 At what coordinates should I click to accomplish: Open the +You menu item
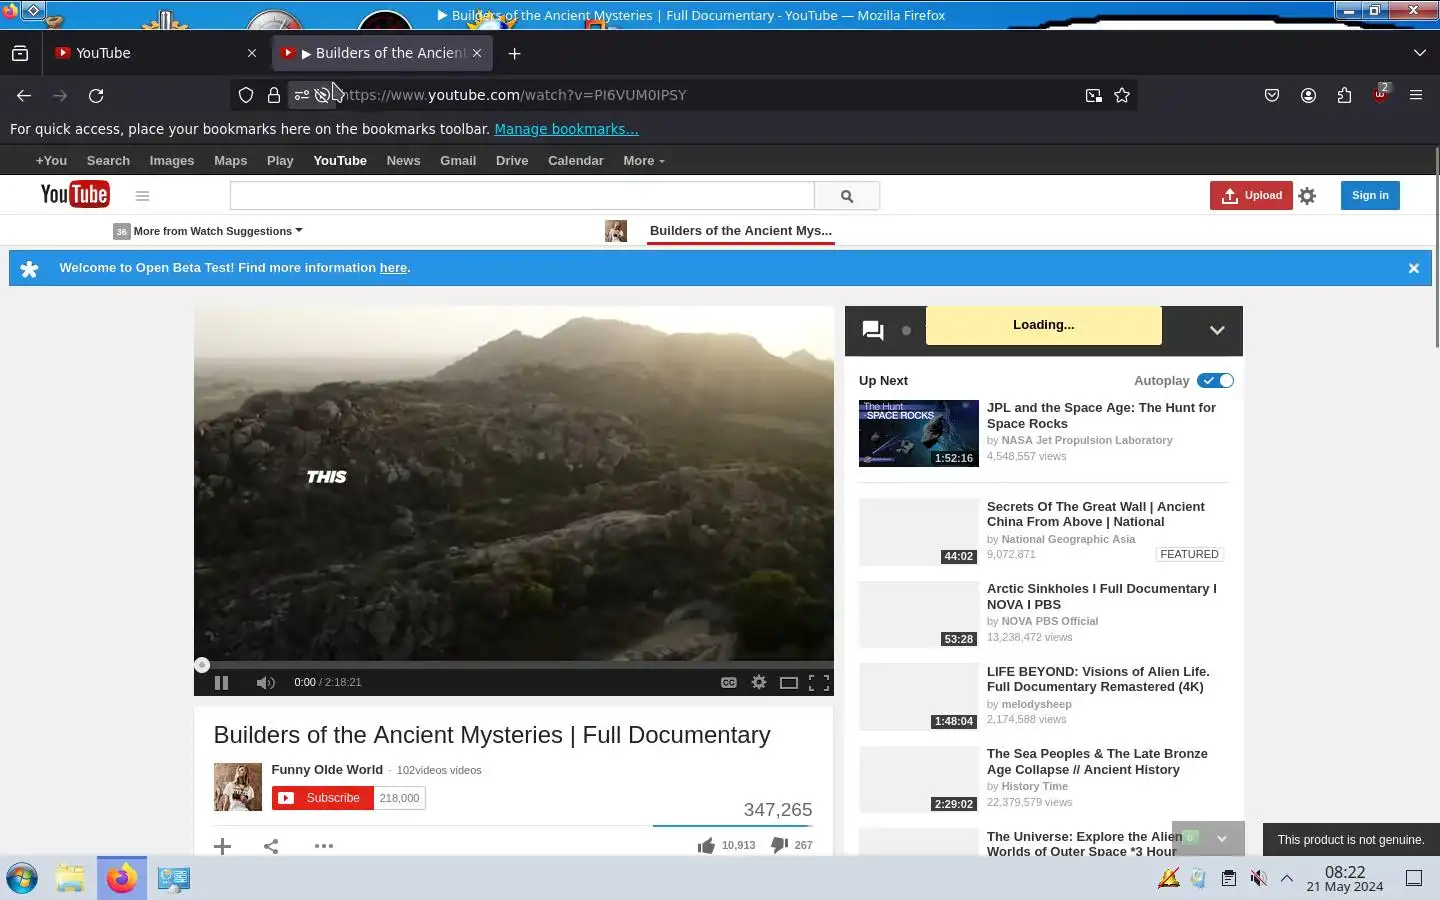(51, 161)
